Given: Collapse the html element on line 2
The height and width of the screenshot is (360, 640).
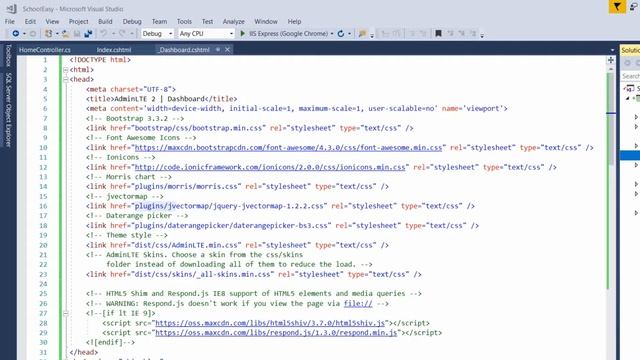Looking at the screenshot, I should [x=66, y=70].
